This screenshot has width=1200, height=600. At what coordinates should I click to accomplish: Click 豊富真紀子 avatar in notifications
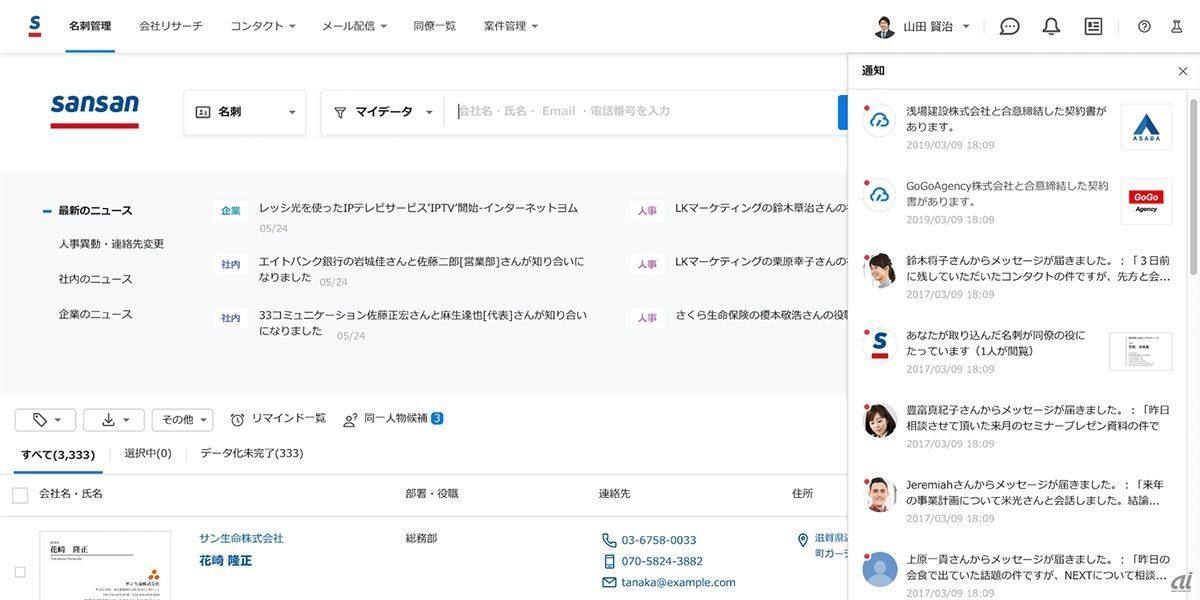pos(879,420)
